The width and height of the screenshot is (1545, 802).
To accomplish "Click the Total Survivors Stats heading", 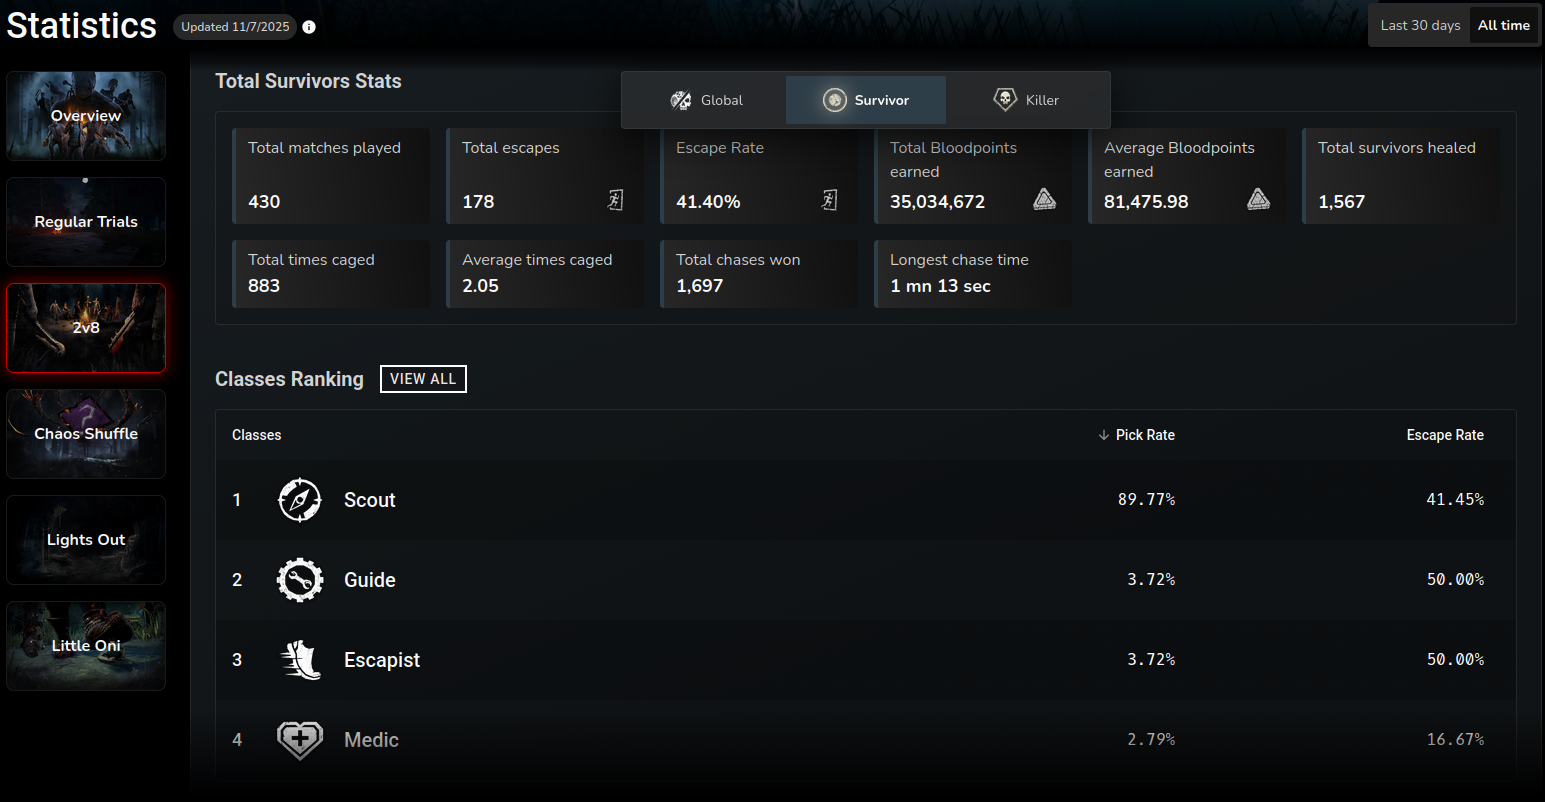I will click(308, 81).
